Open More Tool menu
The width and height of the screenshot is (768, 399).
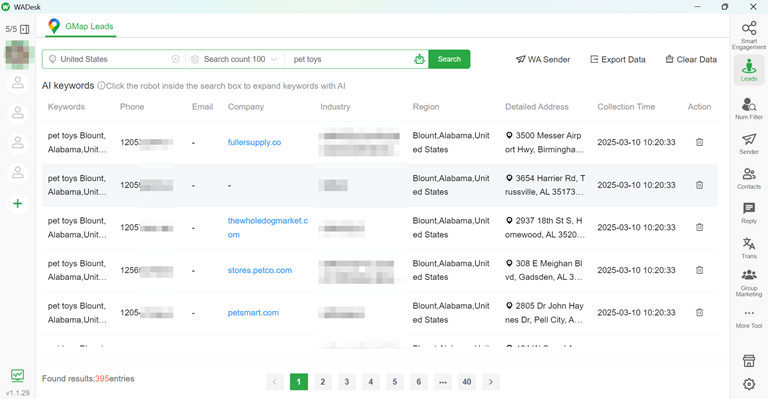click(x=748, y=318)
